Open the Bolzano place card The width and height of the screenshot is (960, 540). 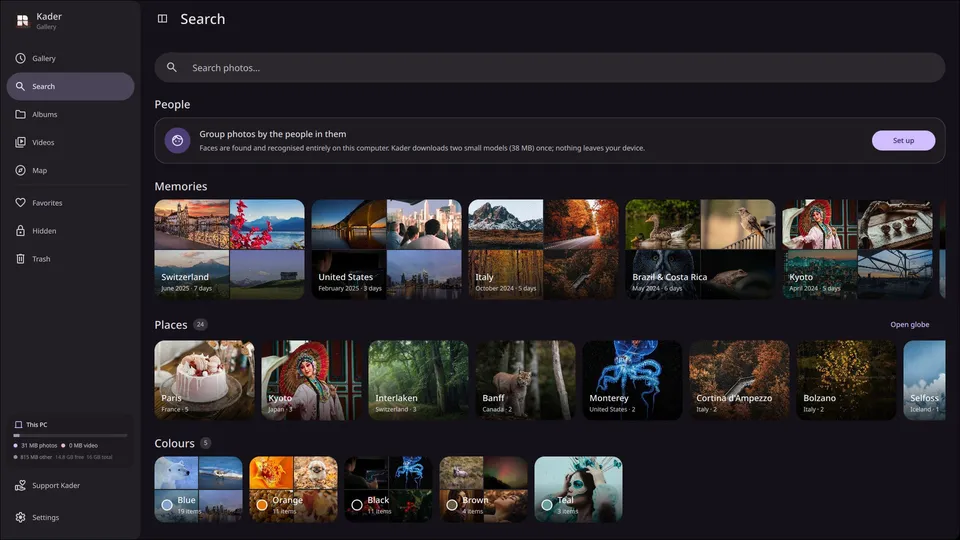tap(846, 380)
